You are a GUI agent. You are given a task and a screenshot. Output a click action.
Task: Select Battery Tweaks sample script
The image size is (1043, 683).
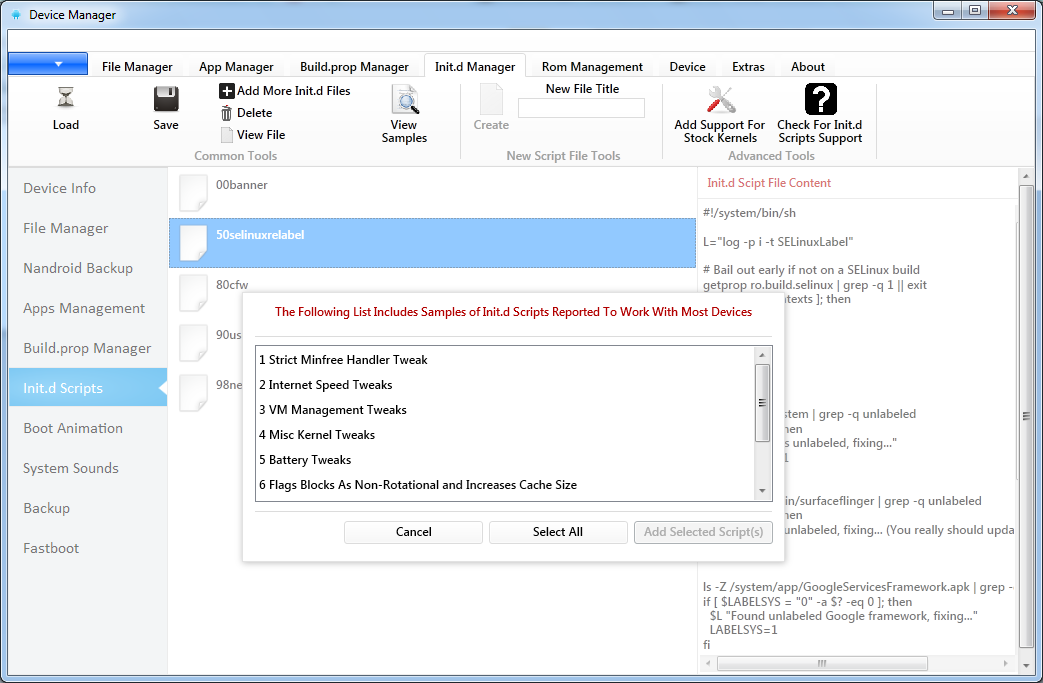click(310, 460)
